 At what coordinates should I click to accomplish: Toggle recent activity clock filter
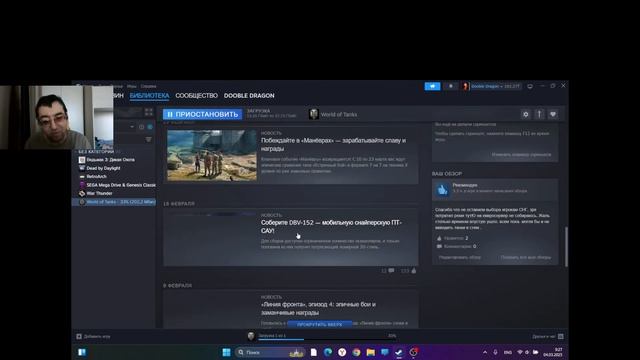[x=141, y=127]
